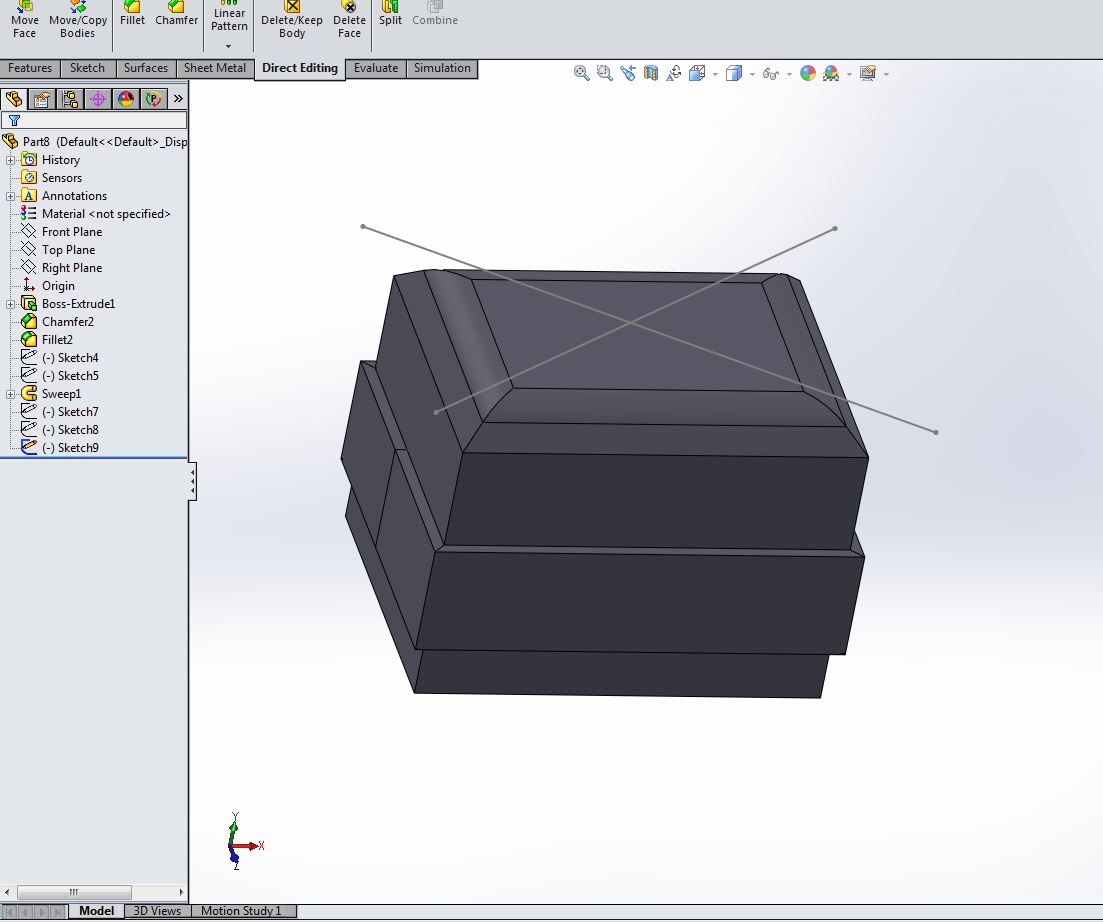Select the Zoom to Area tool
Image resolution: width=1103 pixels, height=922 pixels.
(x=604, y=73)
